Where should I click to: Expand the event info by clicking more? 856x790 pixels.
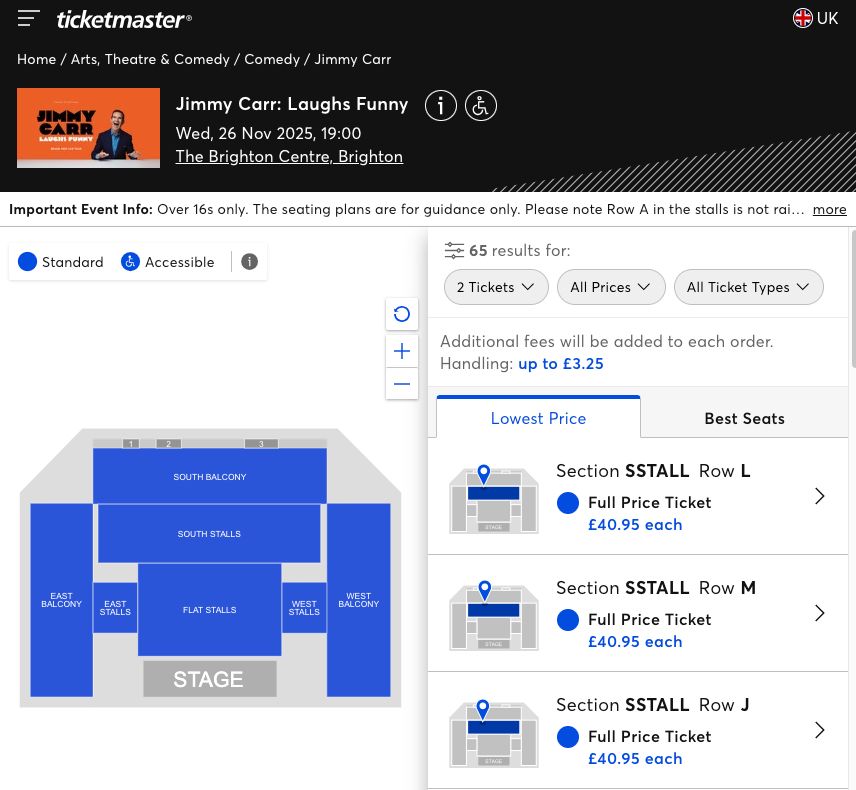[829, 209]
